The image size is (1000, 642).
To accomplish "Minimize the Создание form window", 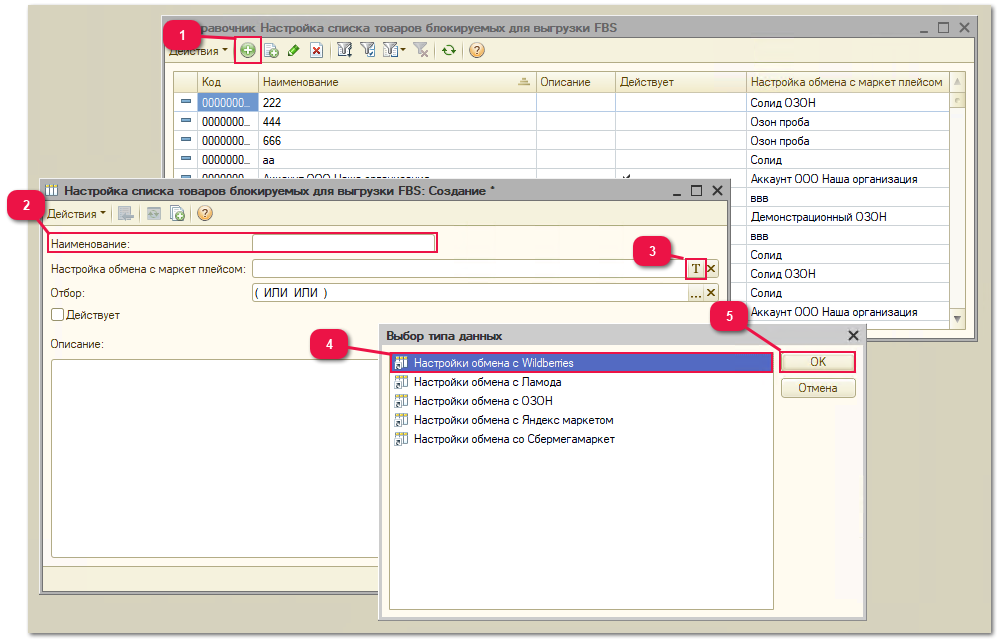I will [x=677, y=192].
